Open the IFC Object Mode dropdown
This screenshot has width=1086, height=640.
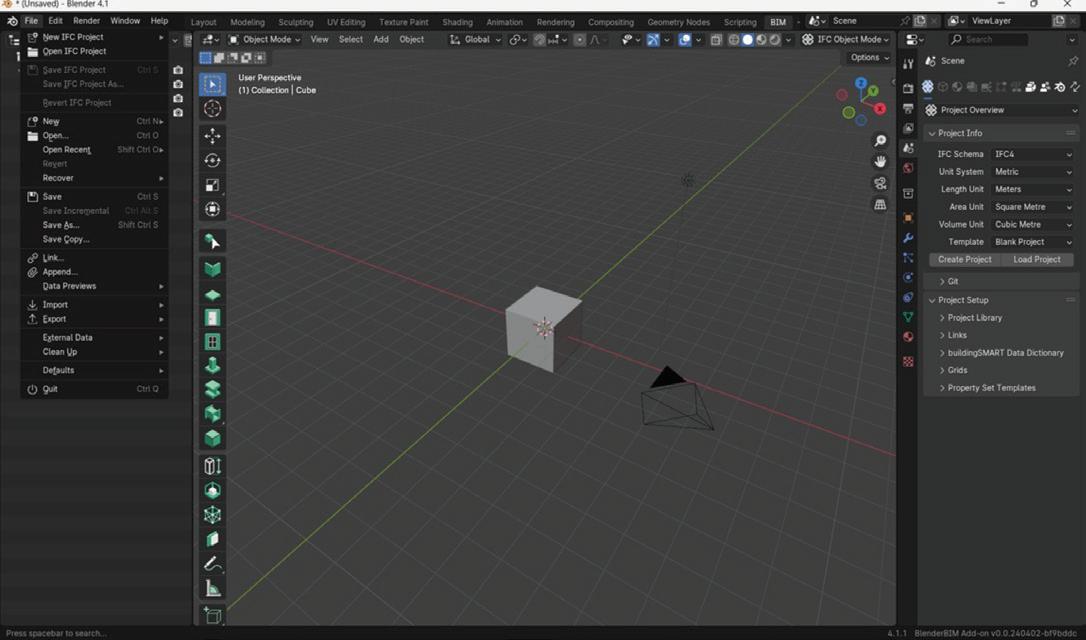(x=845, y=39)
